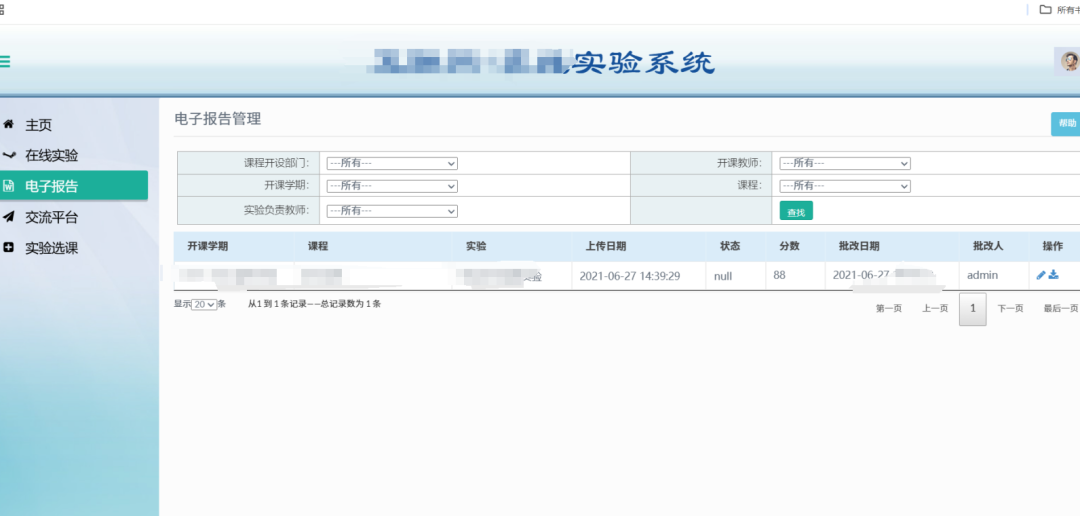1080x516 pixels.
Task: Select page number 1
Action: 973,309
